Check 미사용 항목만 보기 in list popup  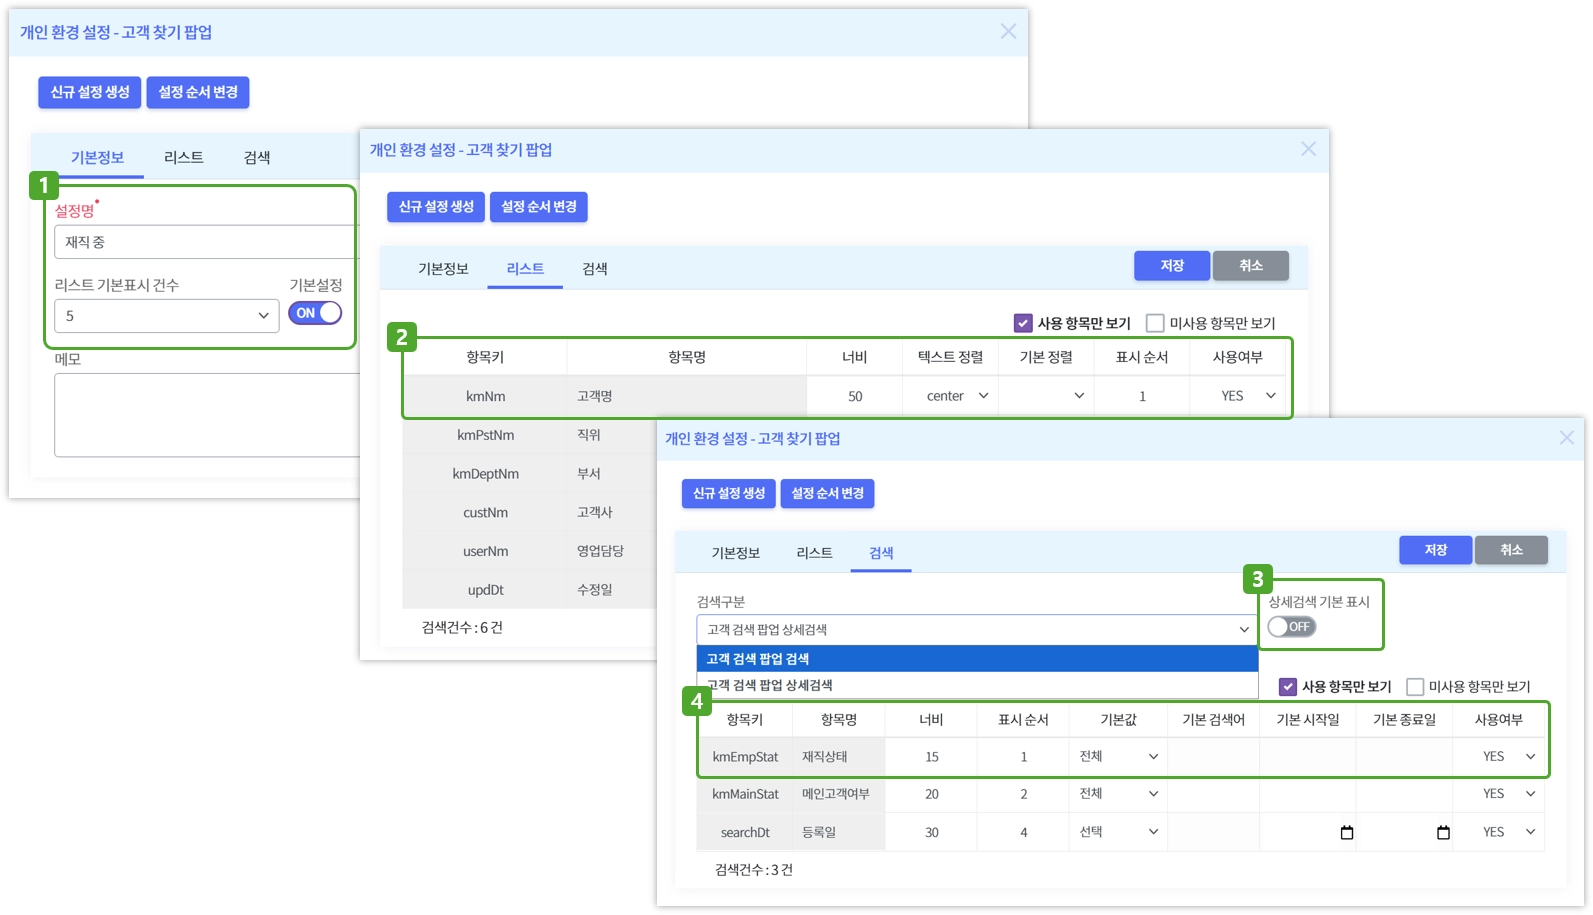coord(1155,323)
